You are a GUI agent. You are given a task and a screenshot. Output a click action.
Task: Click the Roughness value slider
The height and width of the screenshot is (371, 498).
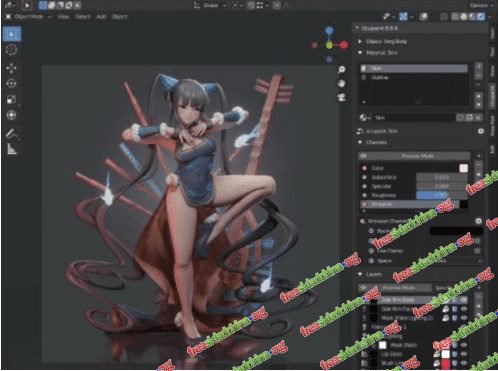point(442,195)
